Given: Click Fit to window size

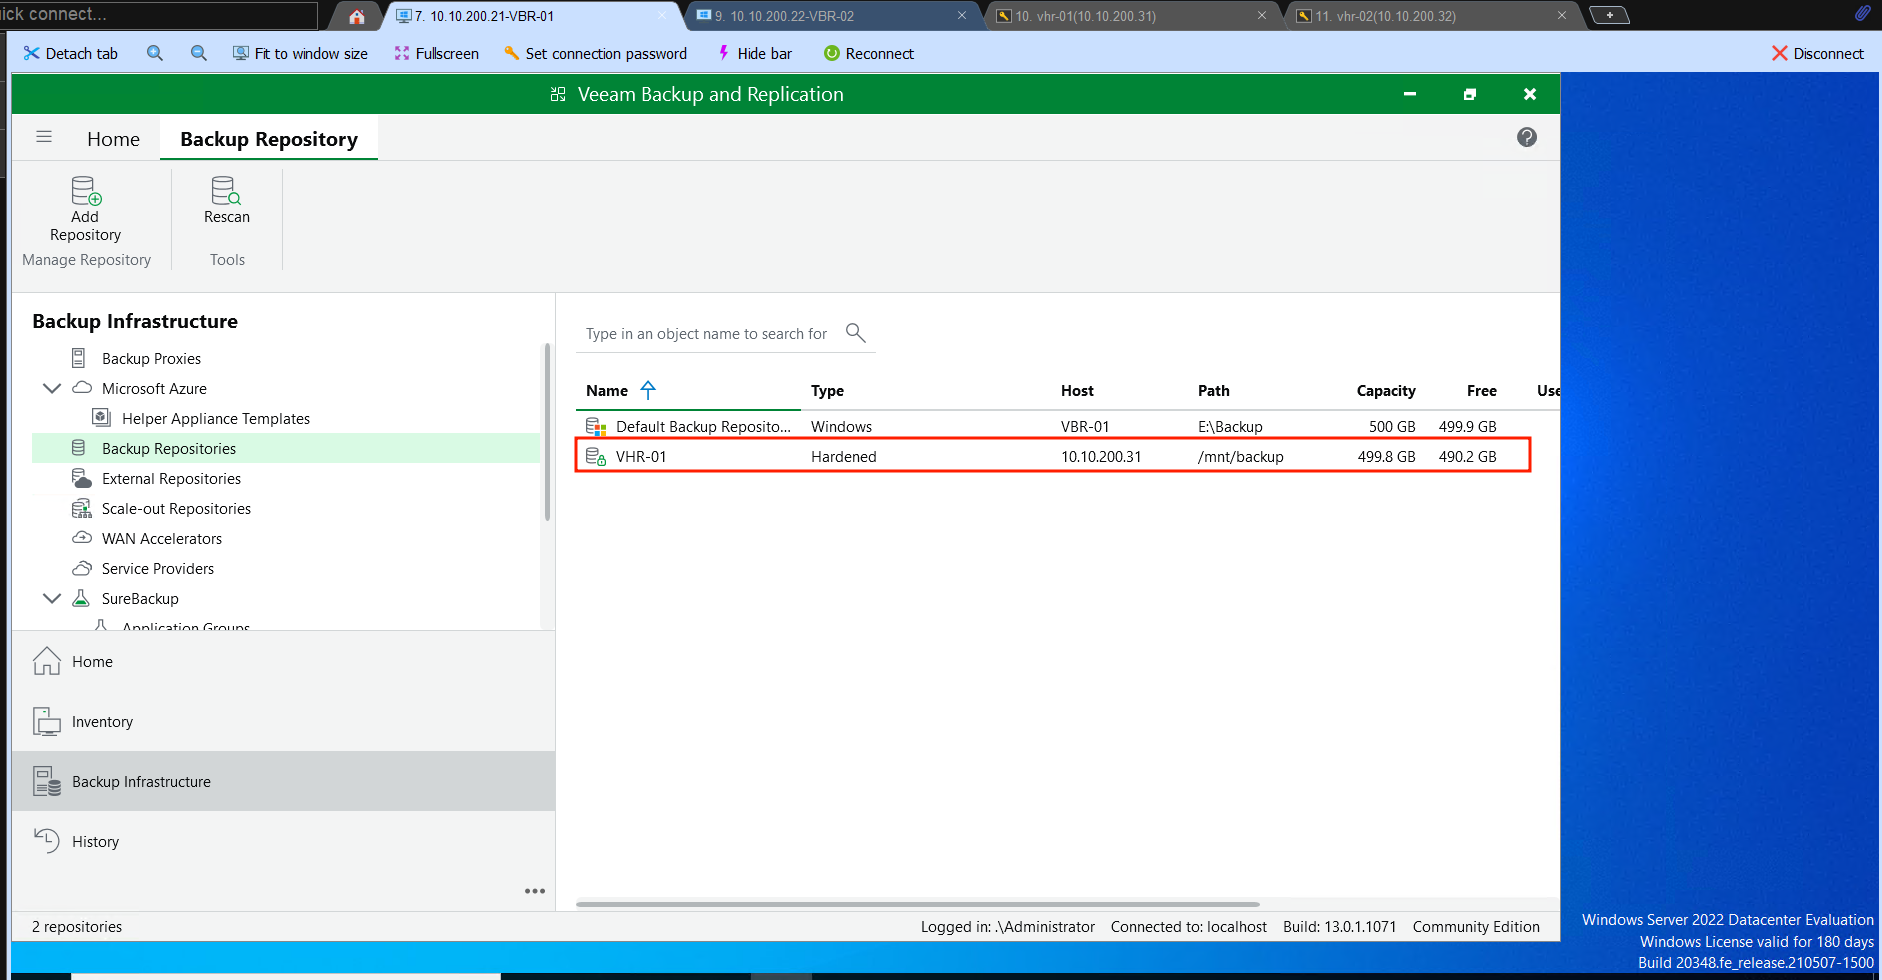Looking at the screenshot, I should [x=300, y=53].
